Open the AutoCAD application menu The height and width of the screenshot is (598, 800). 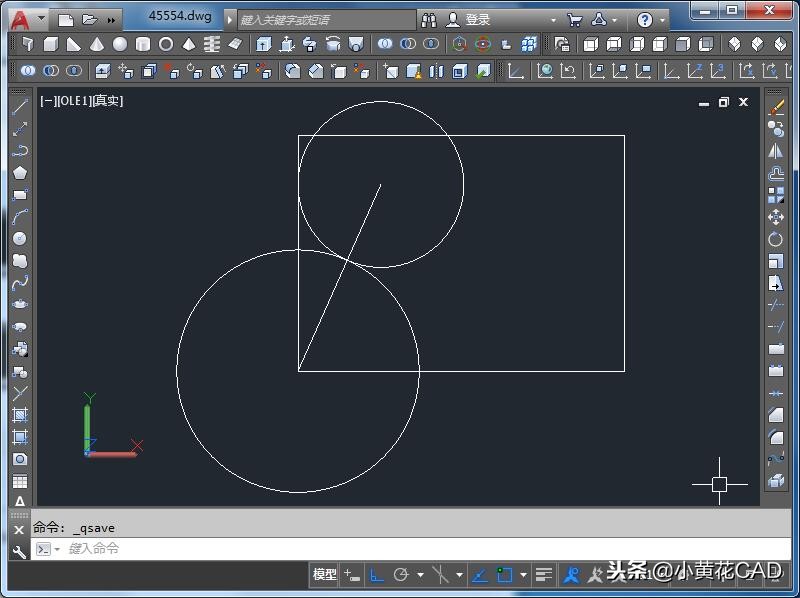(20, 19)
